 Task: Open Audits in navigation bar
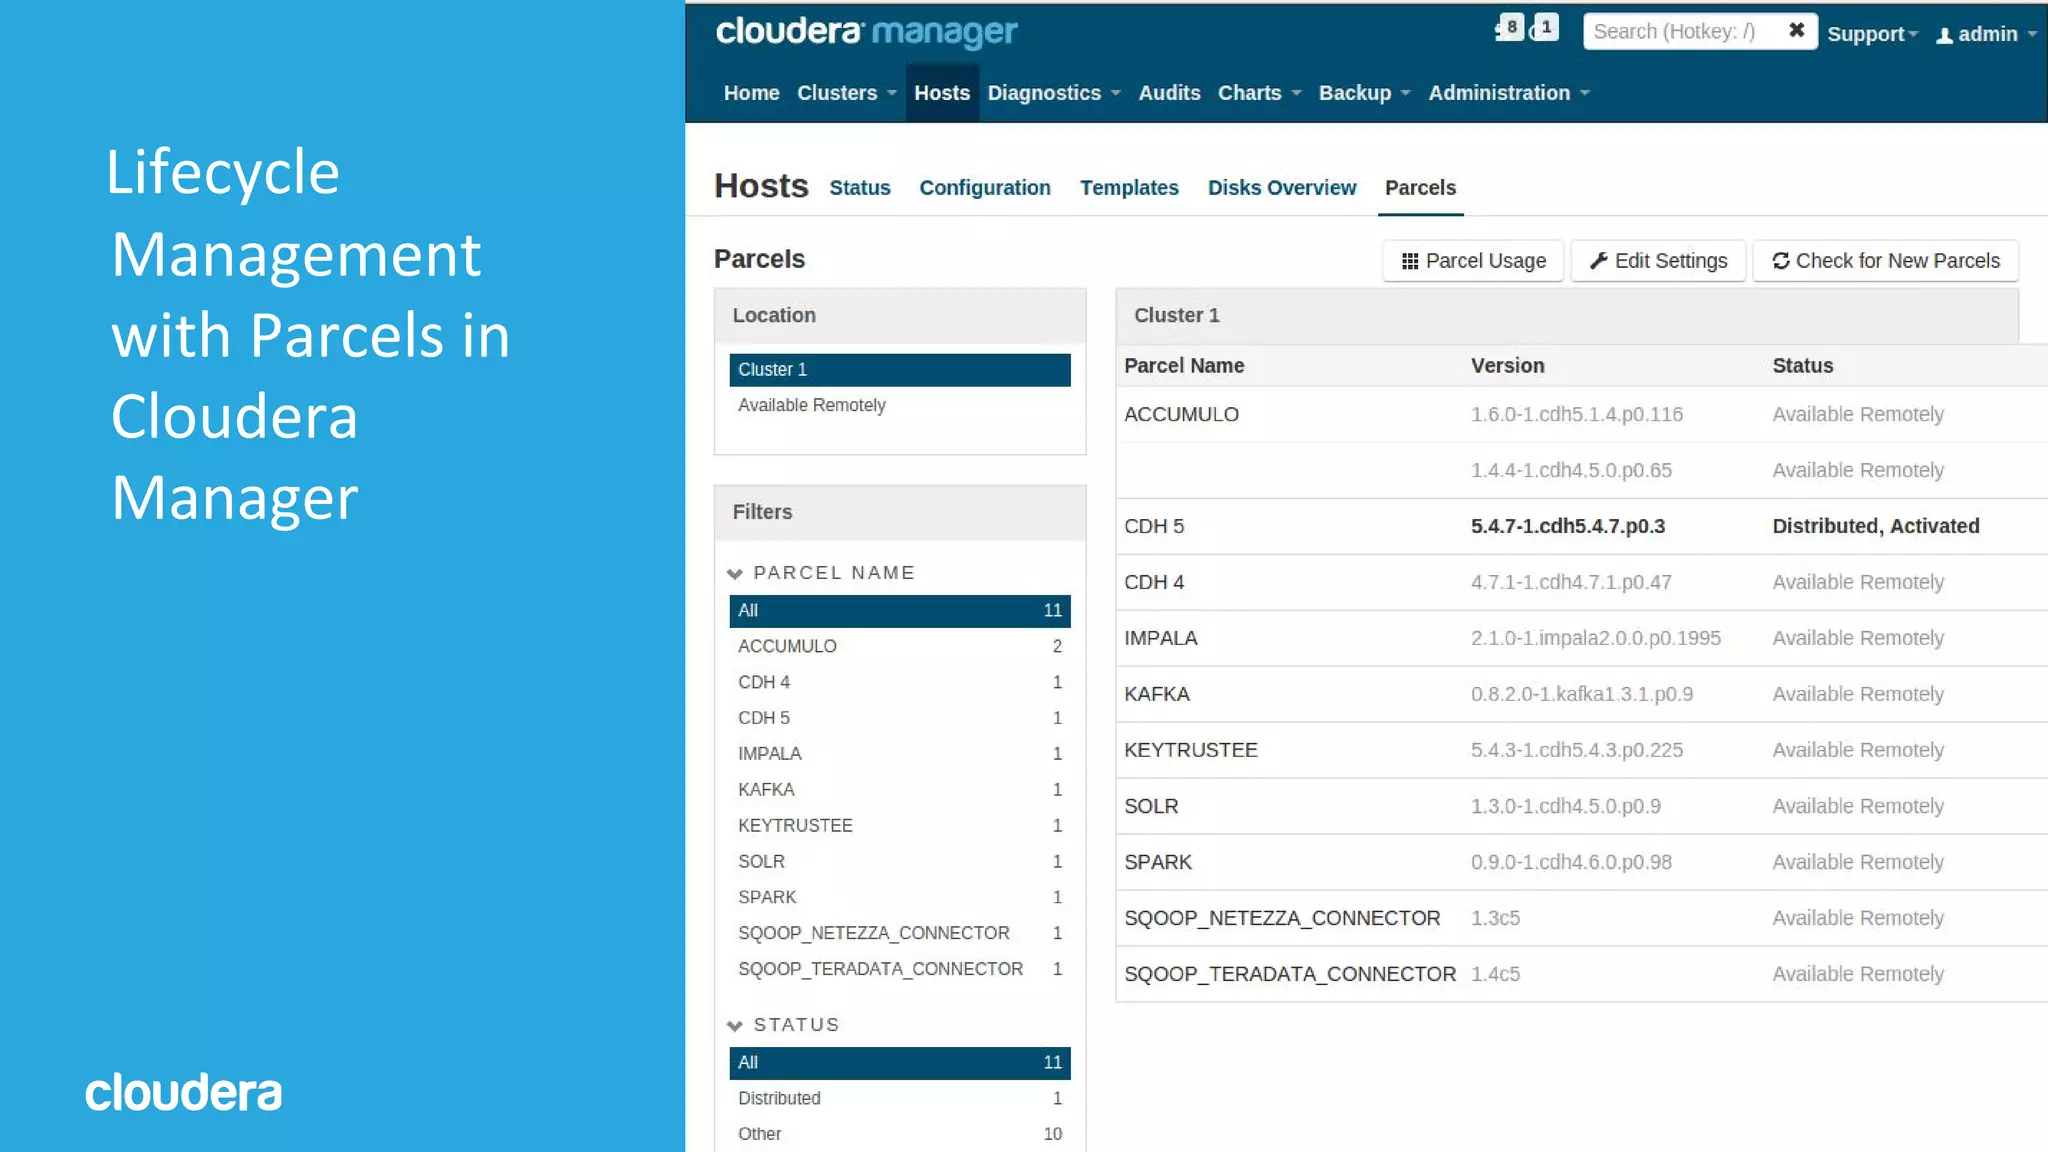[x=1169, y=93]
